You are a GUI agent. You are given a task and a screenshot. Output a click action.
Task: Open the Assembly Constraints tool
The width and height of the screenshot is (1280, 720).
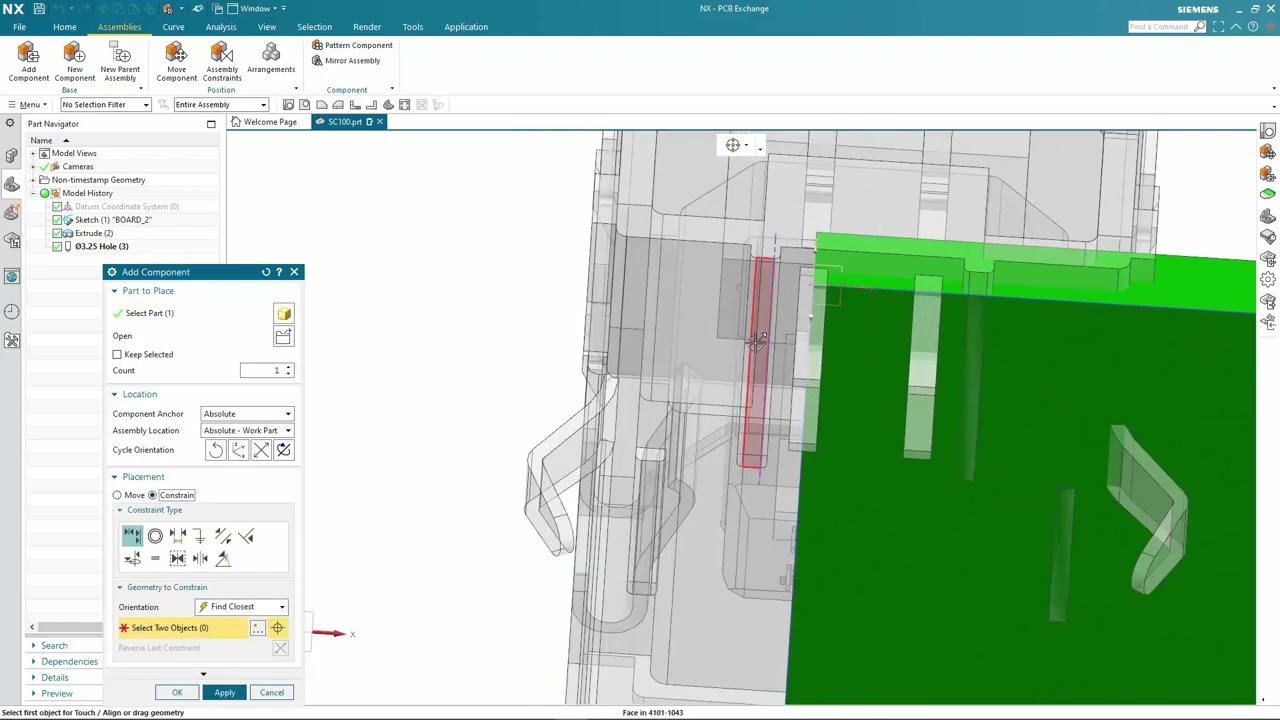(x=222, y=62)
